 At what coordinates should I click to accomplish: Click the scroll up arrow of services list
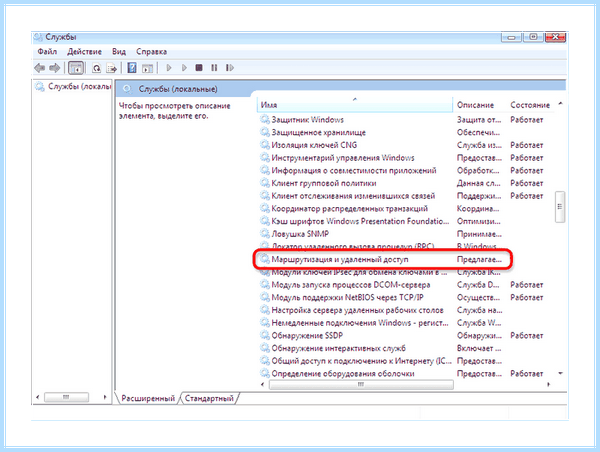[x=561, y=103]
